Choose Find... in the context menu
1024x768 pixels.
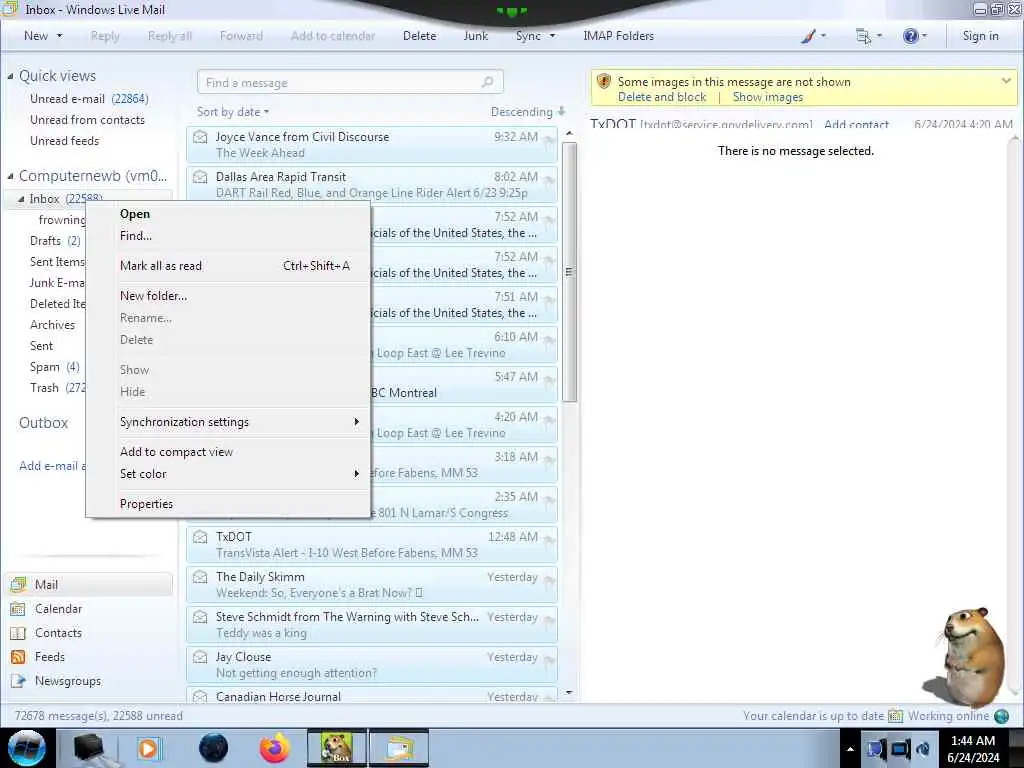pyautogui.click(x=136, y=236)
